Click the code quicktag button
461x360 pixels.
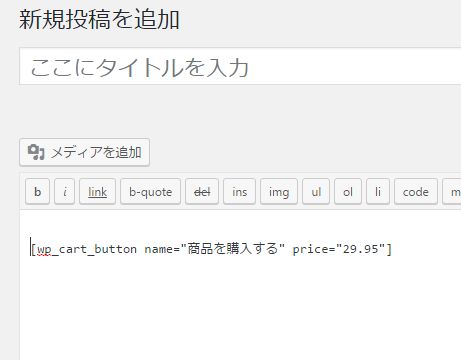416,191
